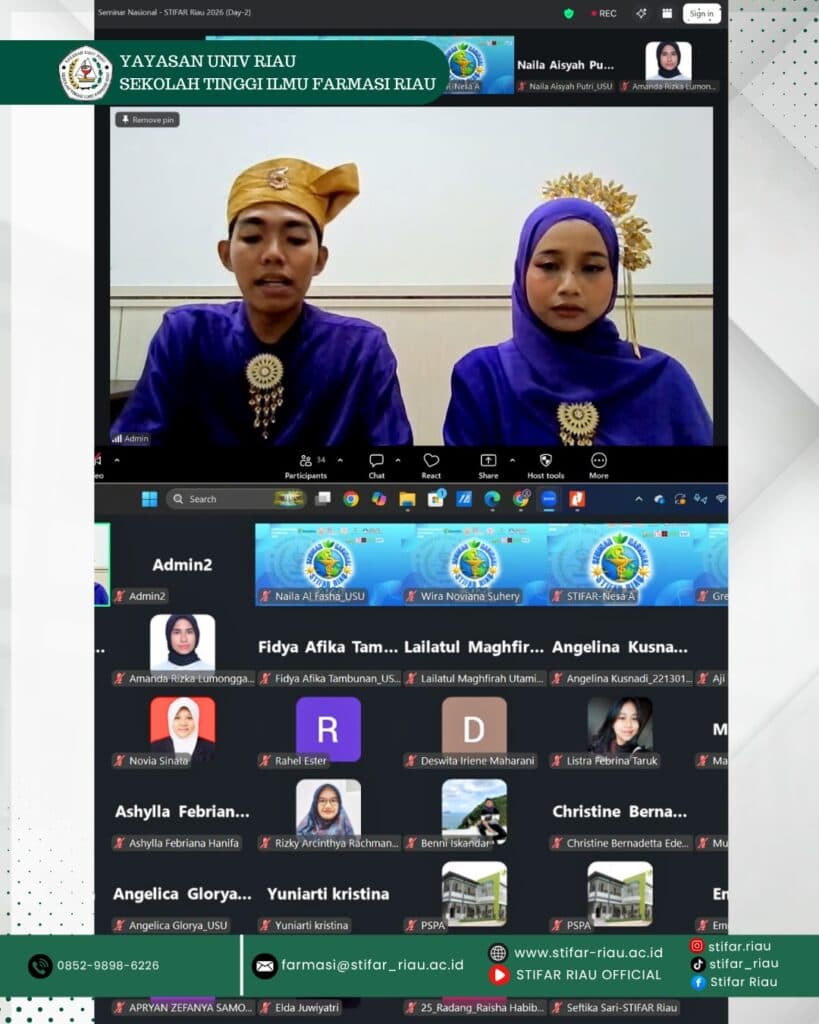Viewport: 819px width, 1024px height.
Task: Select Fidya Afika Tambunan tile
Action: [x=328, y=648]
